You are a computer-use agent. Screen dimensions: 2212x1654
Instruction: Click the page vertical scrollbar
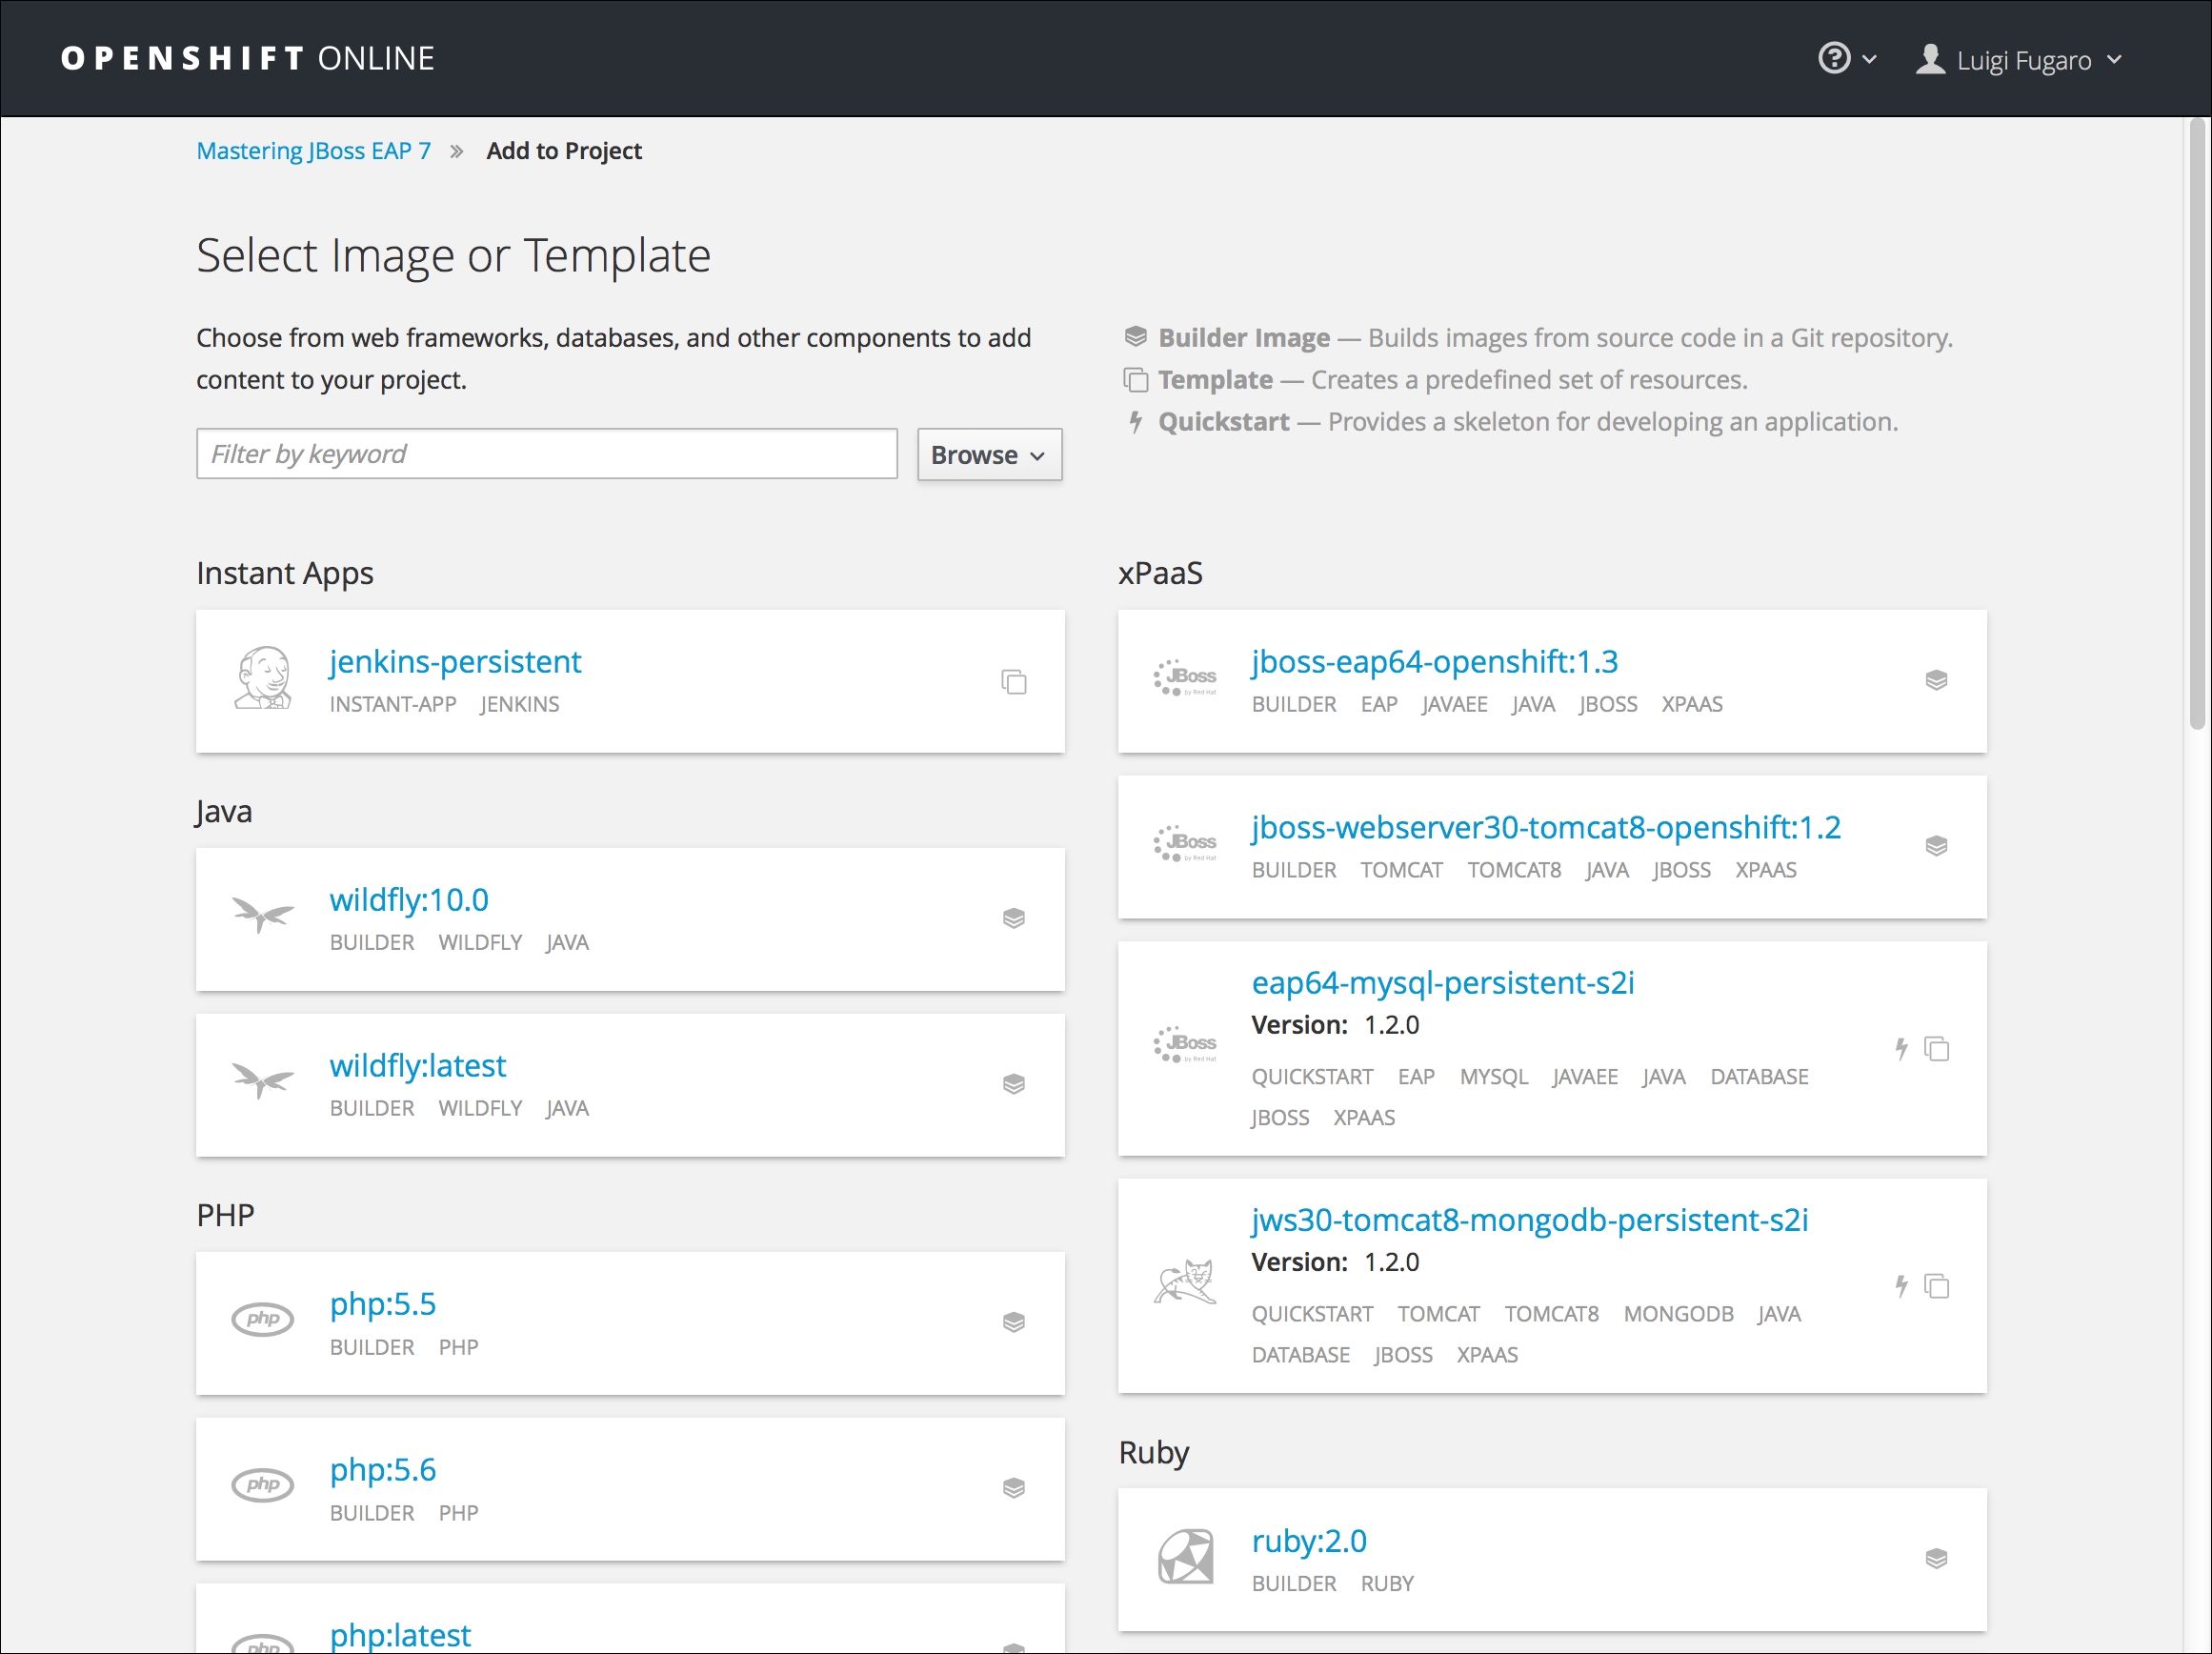tap(2198, 425)
